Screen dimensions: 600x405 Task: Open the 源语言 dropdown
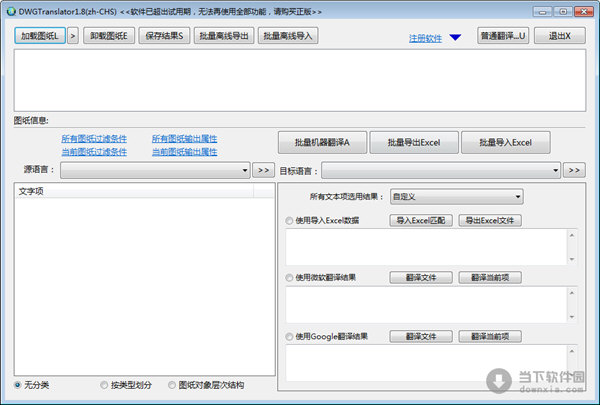point(155,170)
